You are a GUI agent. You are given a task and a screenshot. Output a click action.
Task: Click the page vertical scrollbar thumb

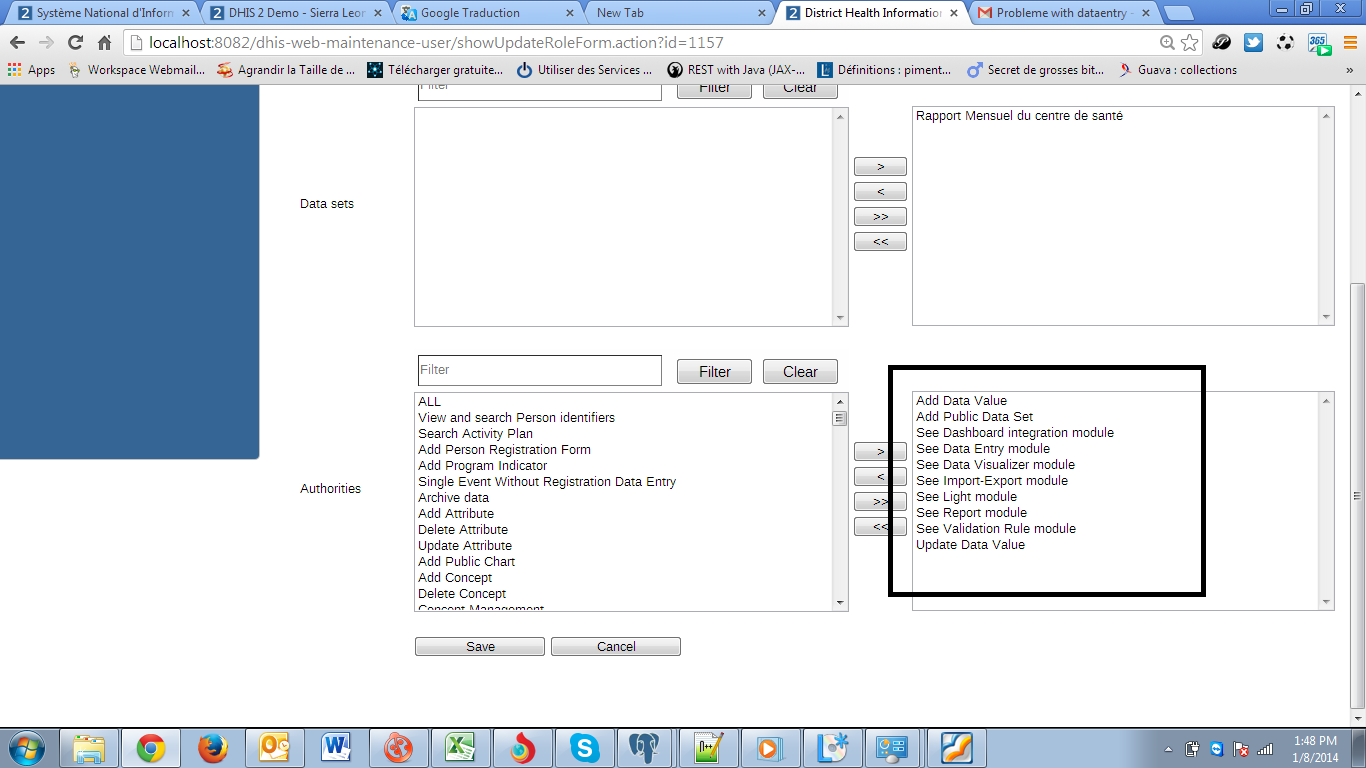pyautogui.click(x=1358, y=497)
